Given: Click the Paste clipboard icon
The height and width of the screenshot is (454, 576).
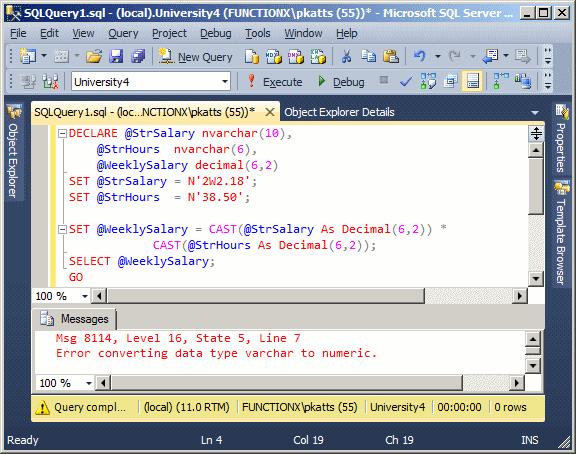Looking at the screenshot, I should (390, 57).
